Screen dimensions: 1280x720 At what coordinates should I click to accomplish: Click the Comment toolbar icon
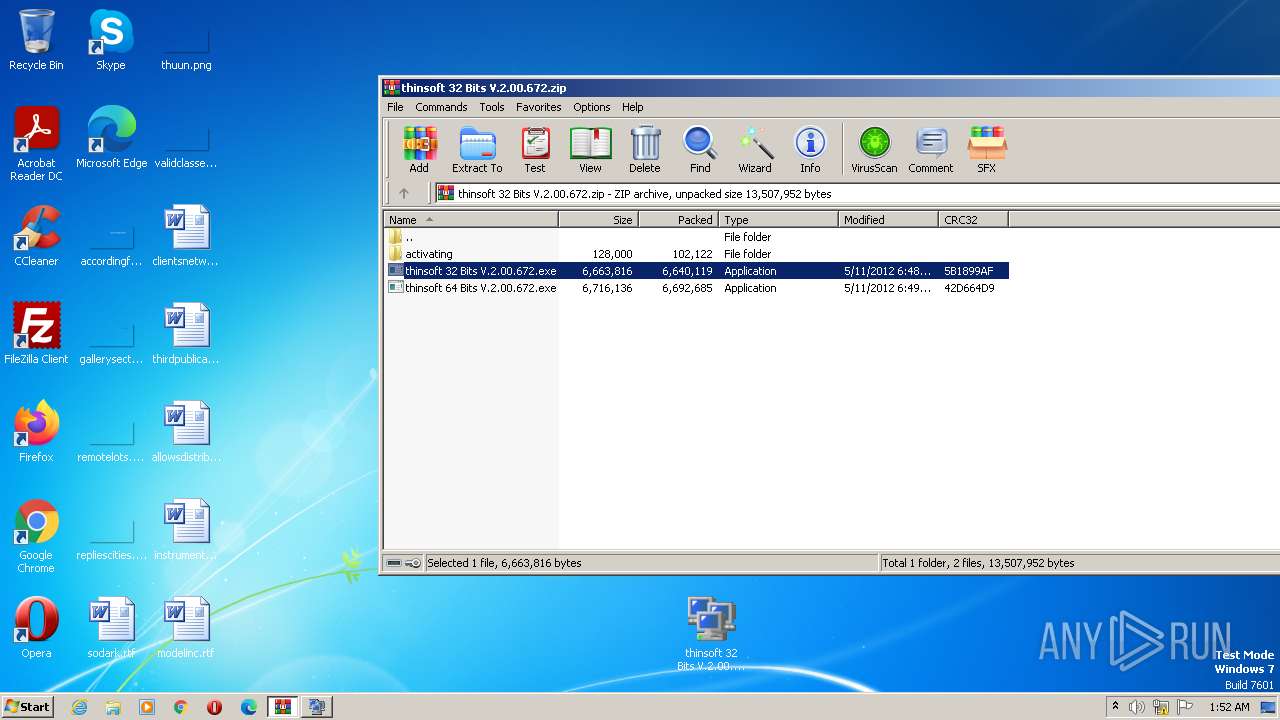coord(931,150)
